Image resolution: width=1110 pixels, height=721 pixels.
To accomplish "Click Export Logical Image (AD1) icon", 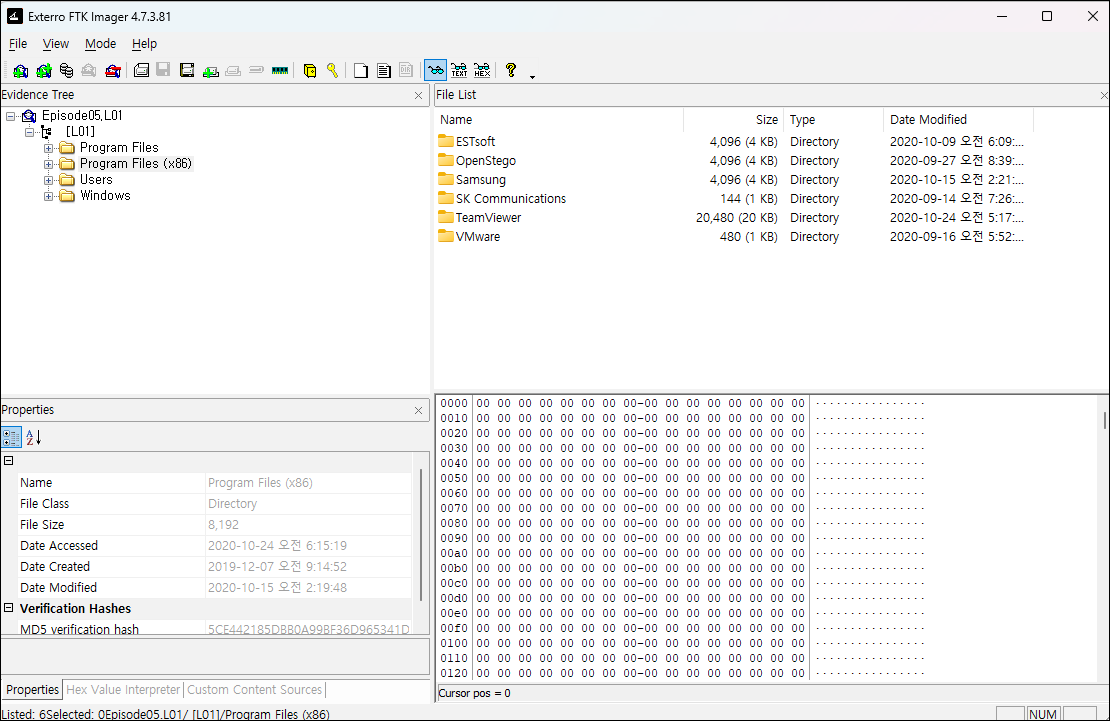I will pos(187,70).
